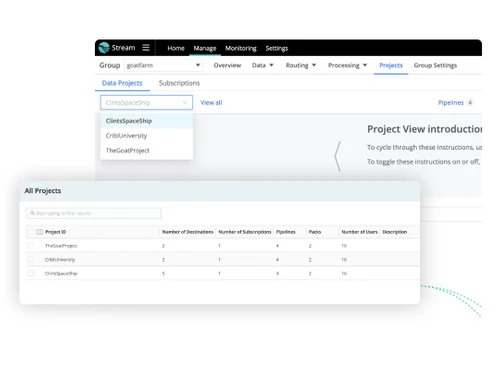Click the Description column header
Image resolution: width=500 pixels, height=375 pixels.
pyautogui.click(x=395, y=232)
